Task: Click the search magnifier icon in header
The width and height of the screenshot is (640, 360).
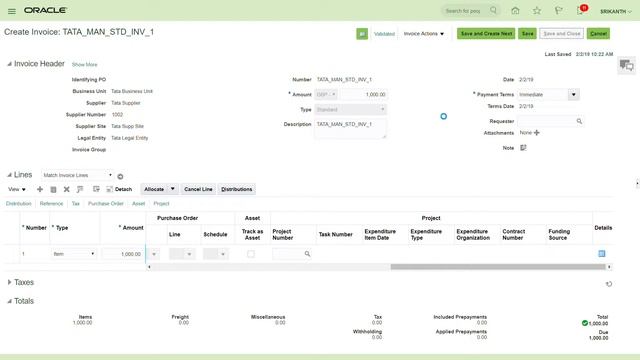Action: point(493,11)
